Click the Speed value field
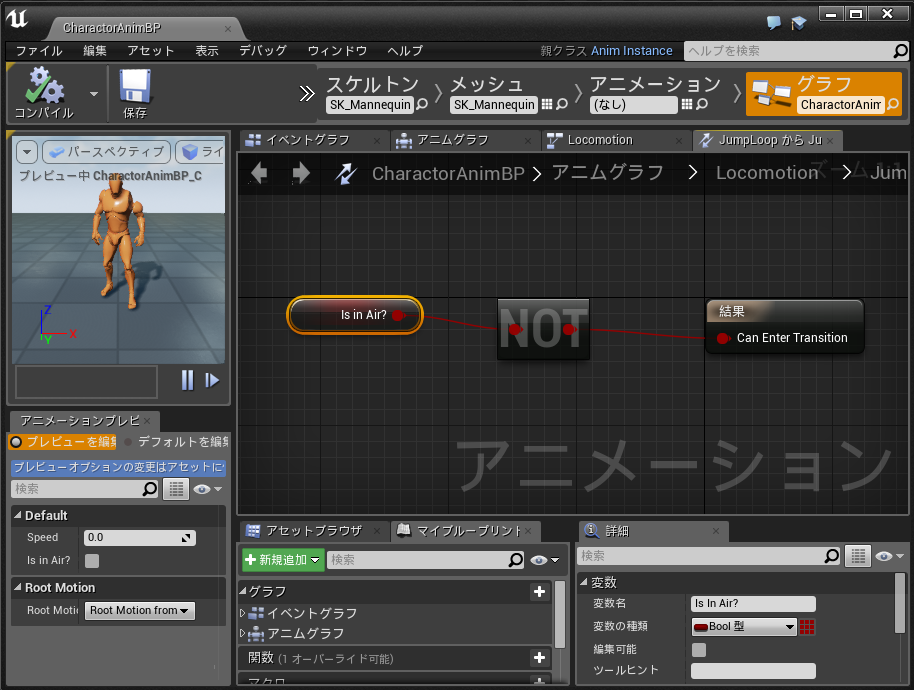Screen dimensions: 914x690 pos(139,537)
